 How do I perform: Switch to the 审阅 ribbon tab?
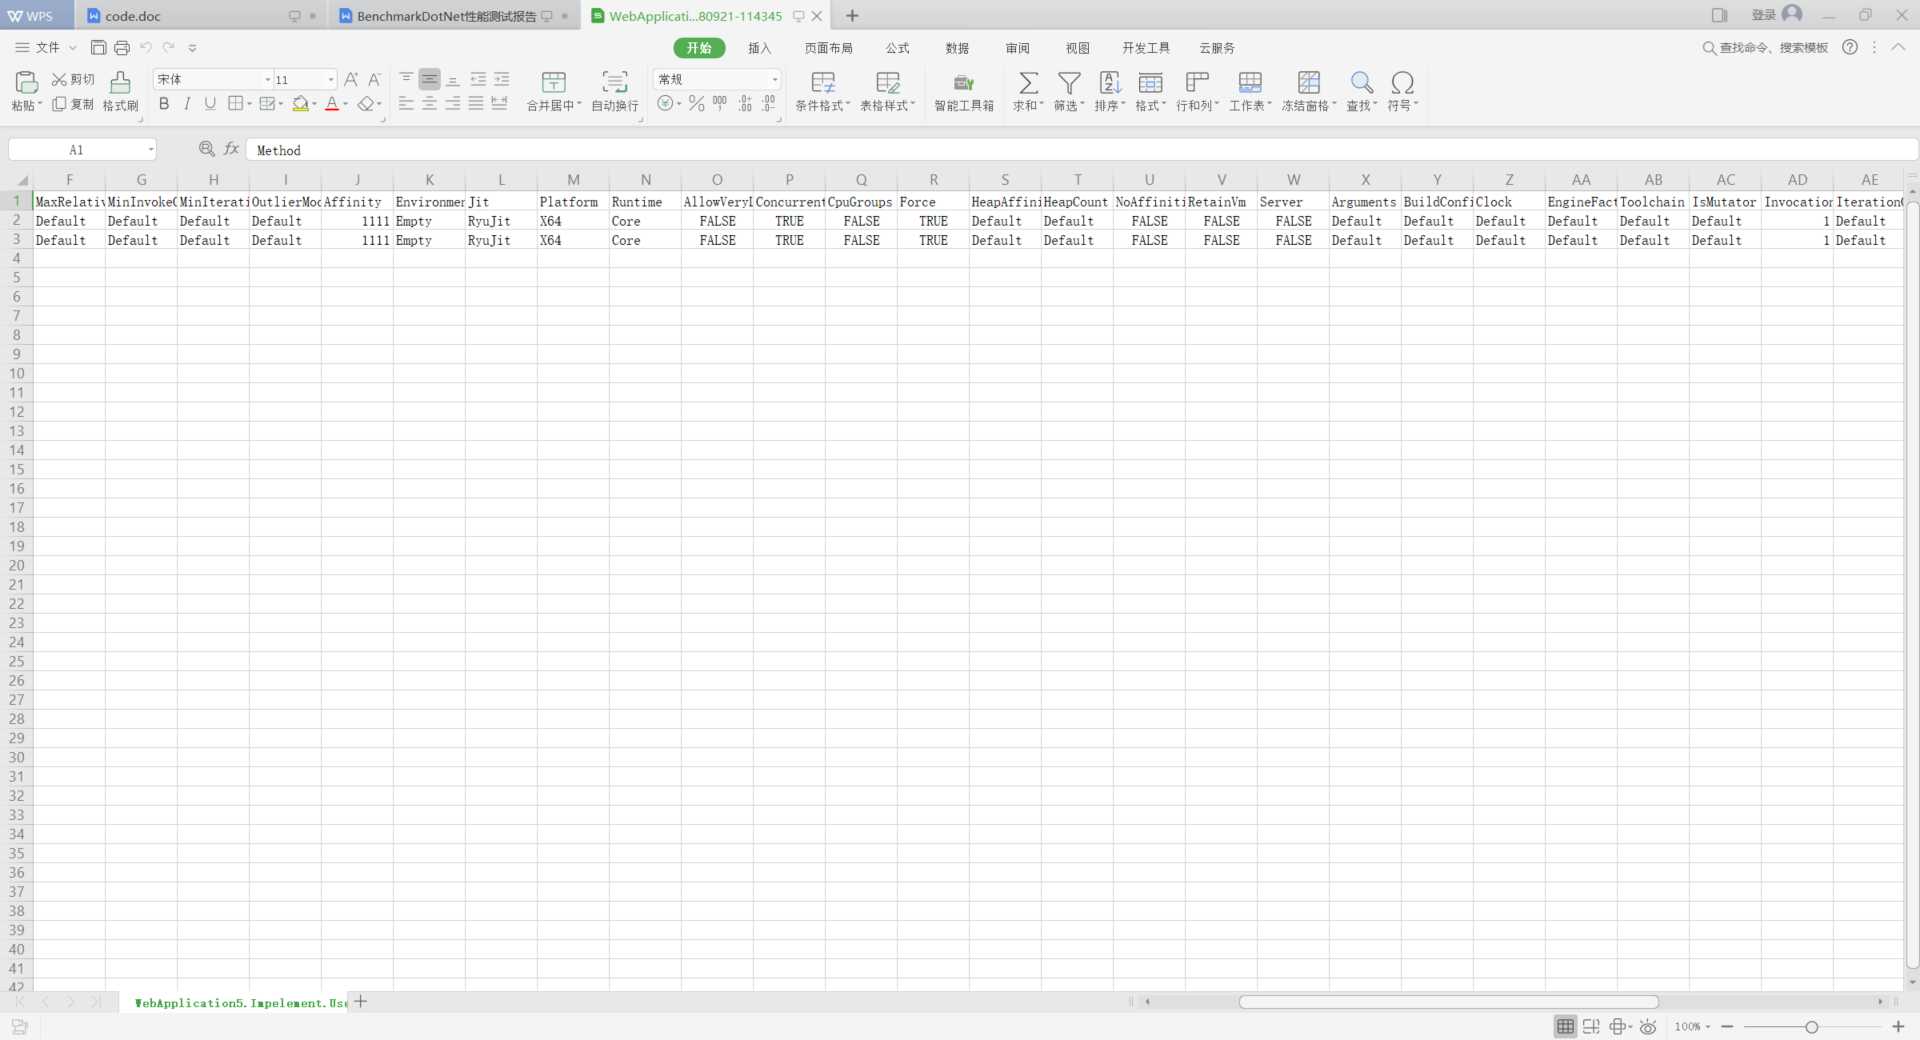(1018, 48)
